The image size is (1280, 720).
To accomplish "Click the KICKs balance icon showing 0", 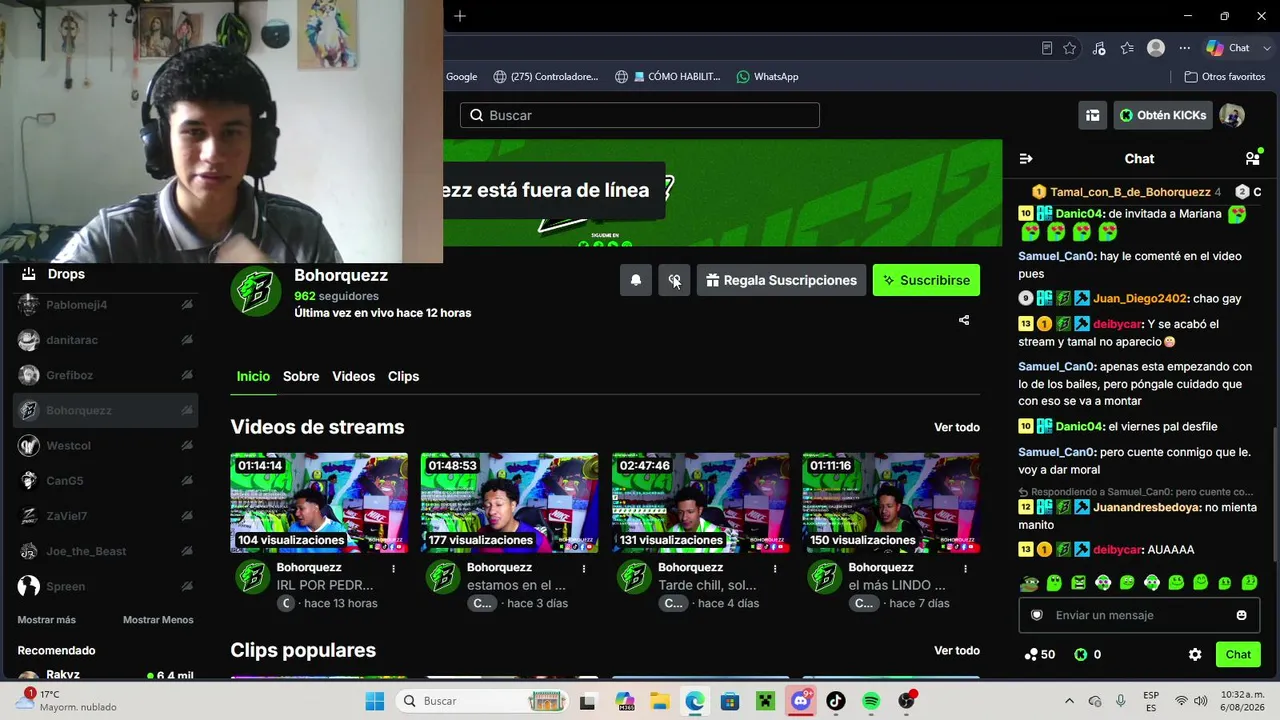I will click(x=1081, y=655).
